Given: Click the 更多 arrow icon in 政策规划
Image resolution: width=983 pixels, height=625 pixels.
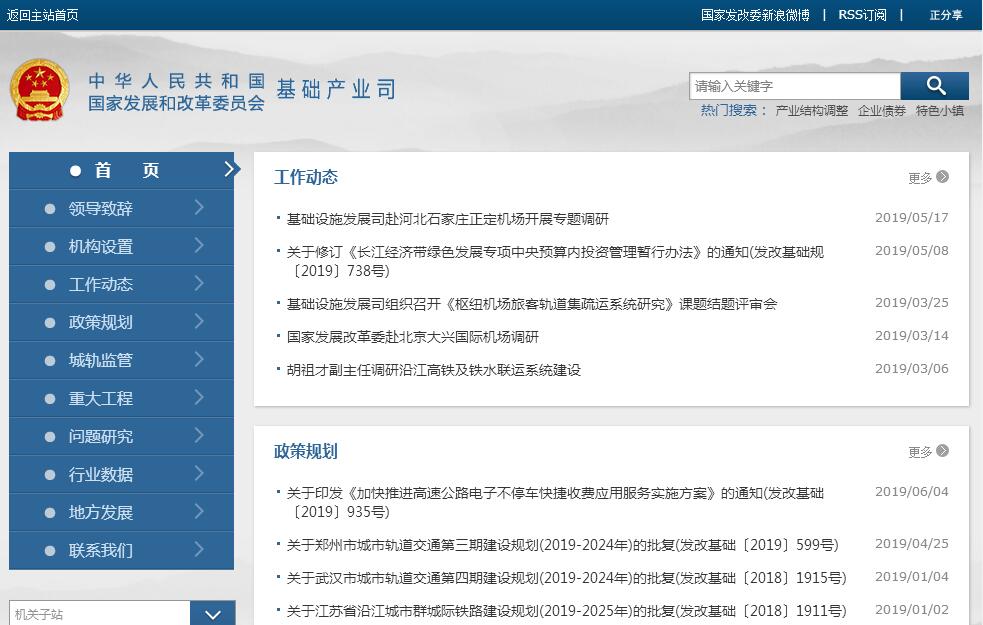Looking at the screenshot, I should 942,451.
